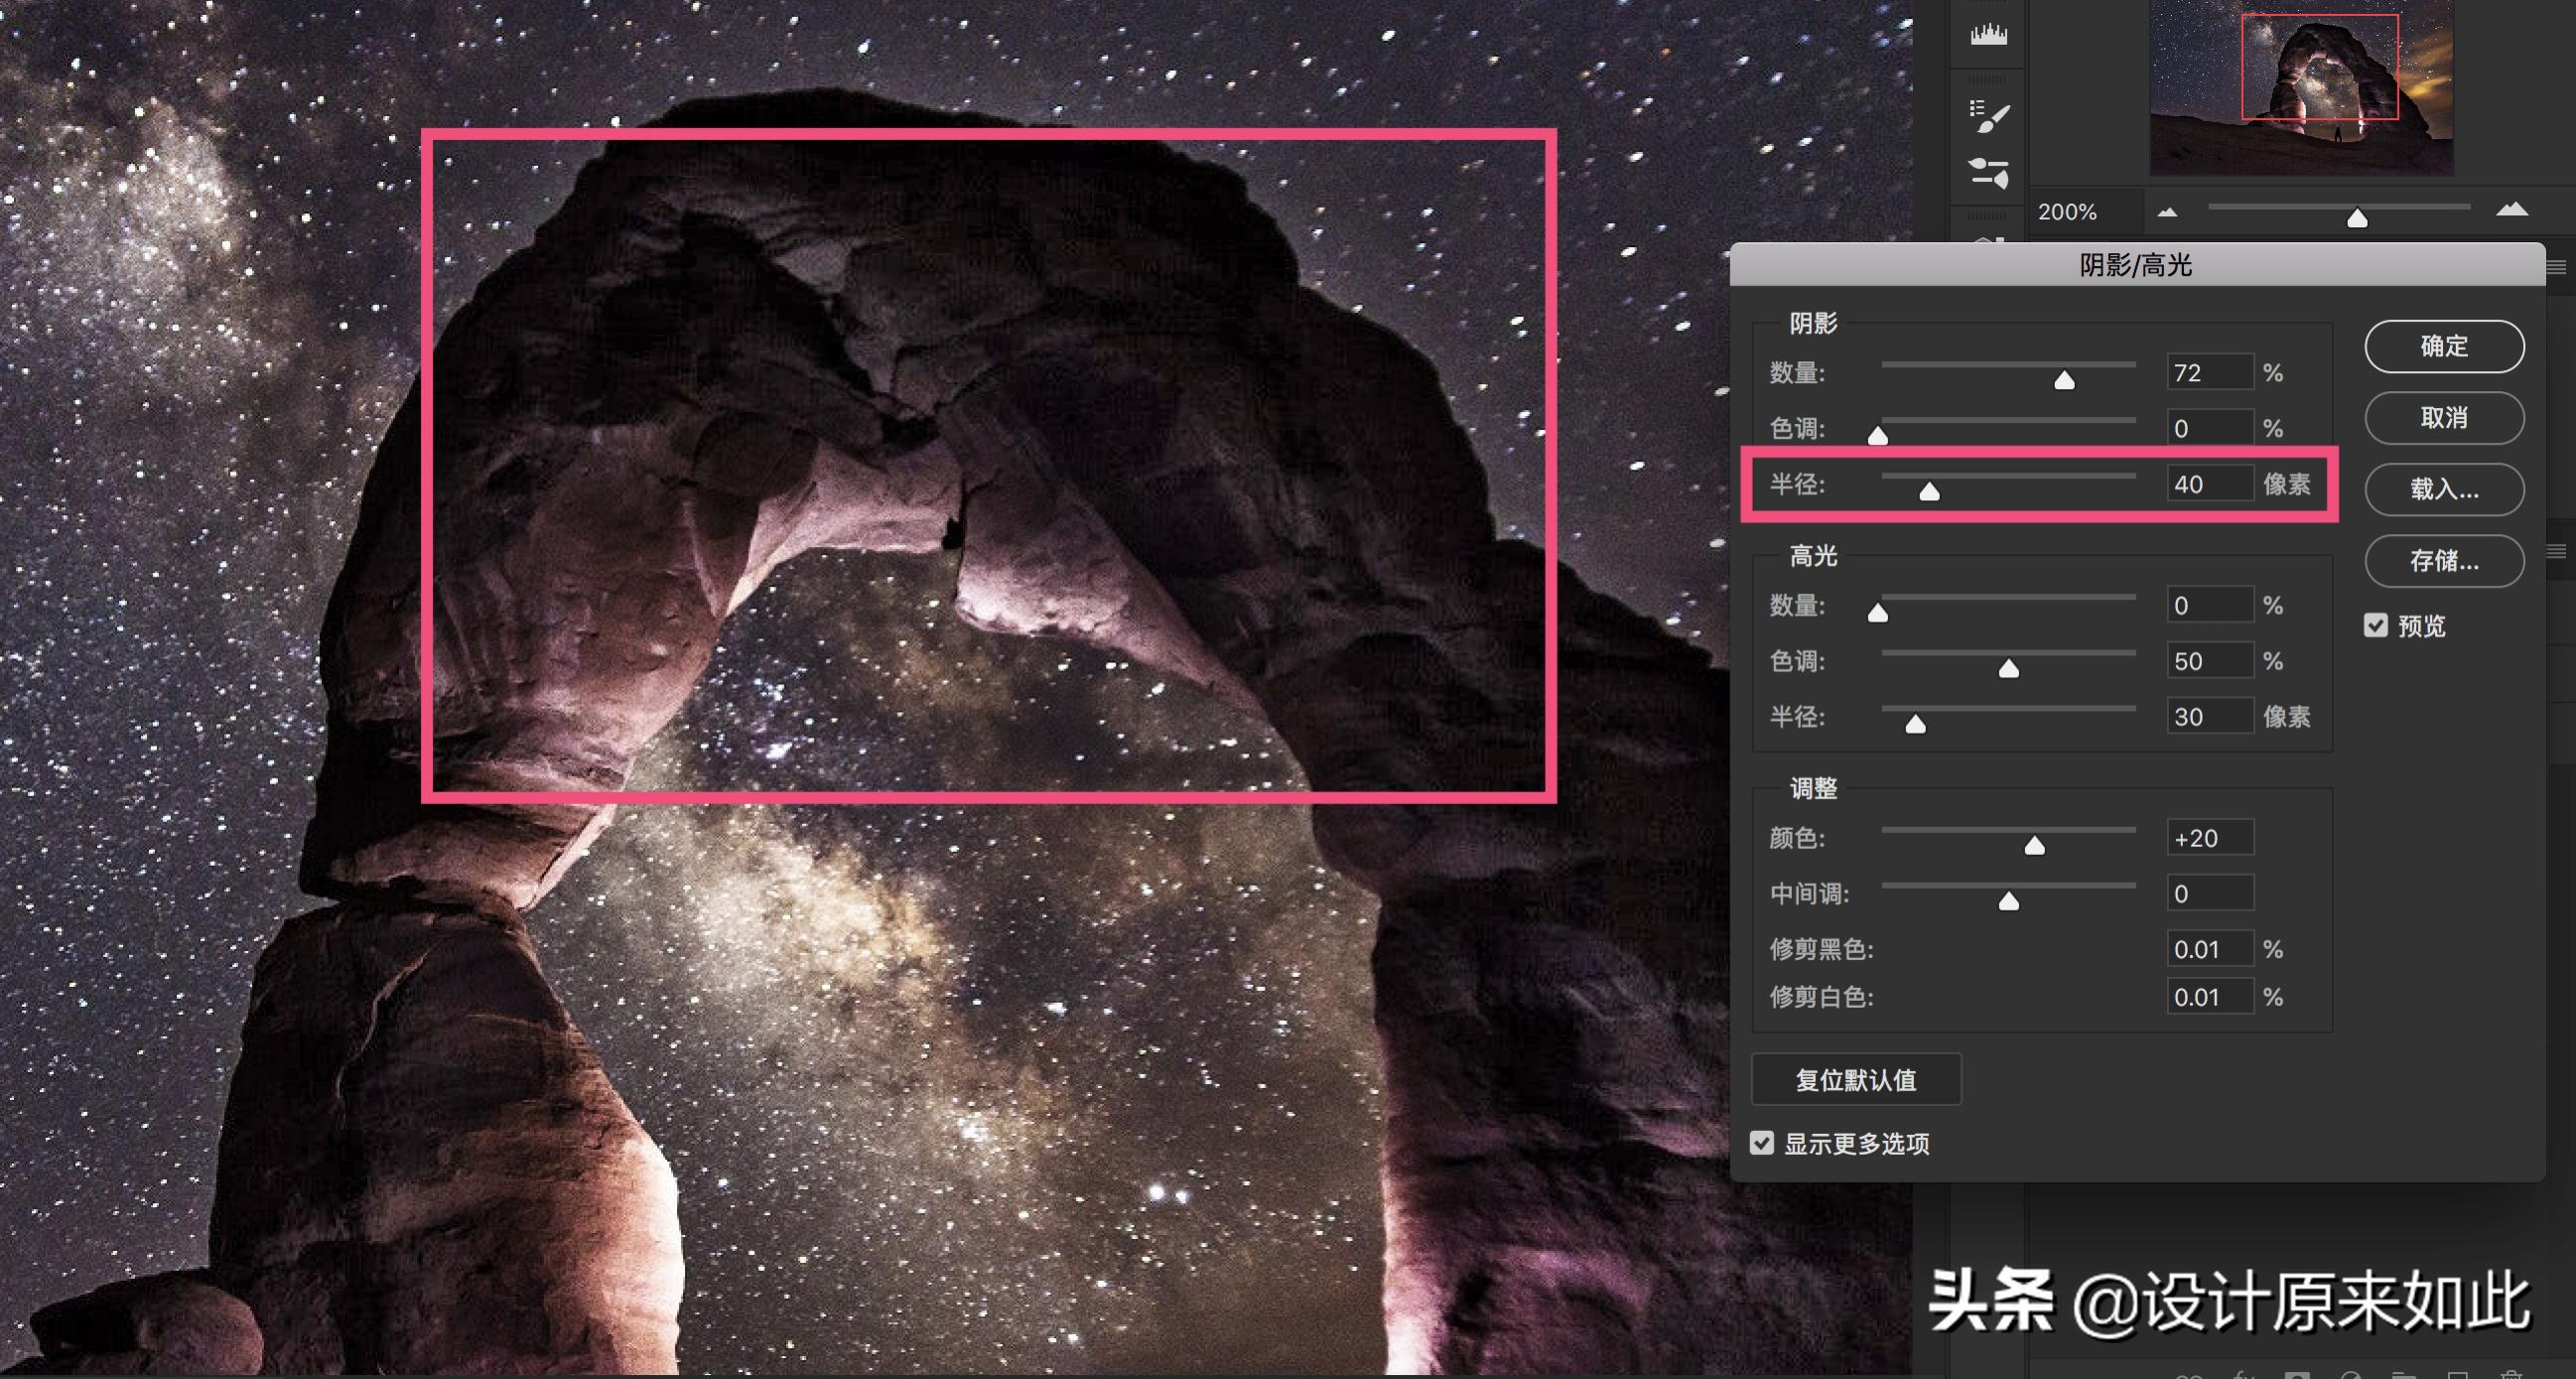Viewport: 2576px width, 1379px height.
Task: Click the 颜色 adjustment field showing +20
Action: coord(2208,838)
